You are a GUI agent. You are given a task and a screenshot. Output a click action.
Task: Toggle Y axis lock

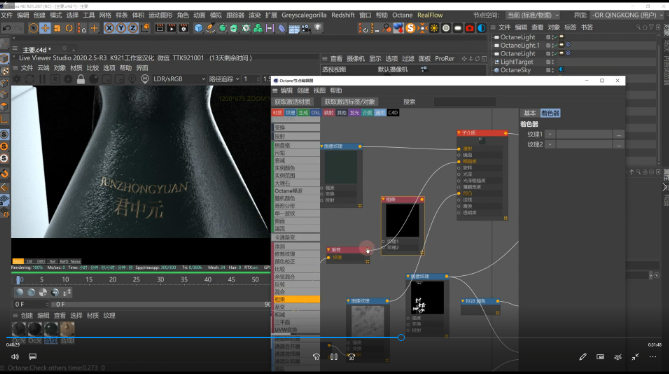click(x=121, y=28)
